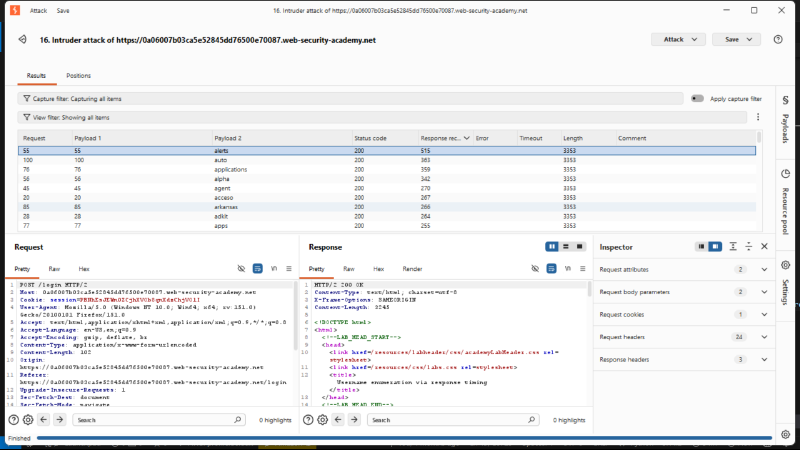Open the Payloads side panel
Viewport: 800px width, 450px height.
point(785,119)
